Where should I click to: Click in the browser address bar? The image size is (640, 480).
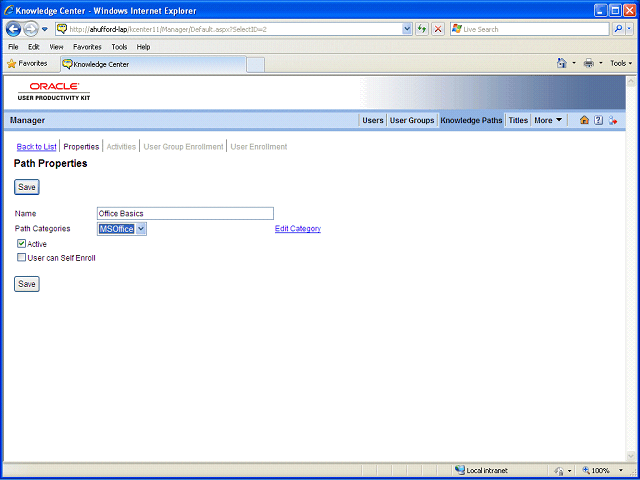tap(233, 29)
